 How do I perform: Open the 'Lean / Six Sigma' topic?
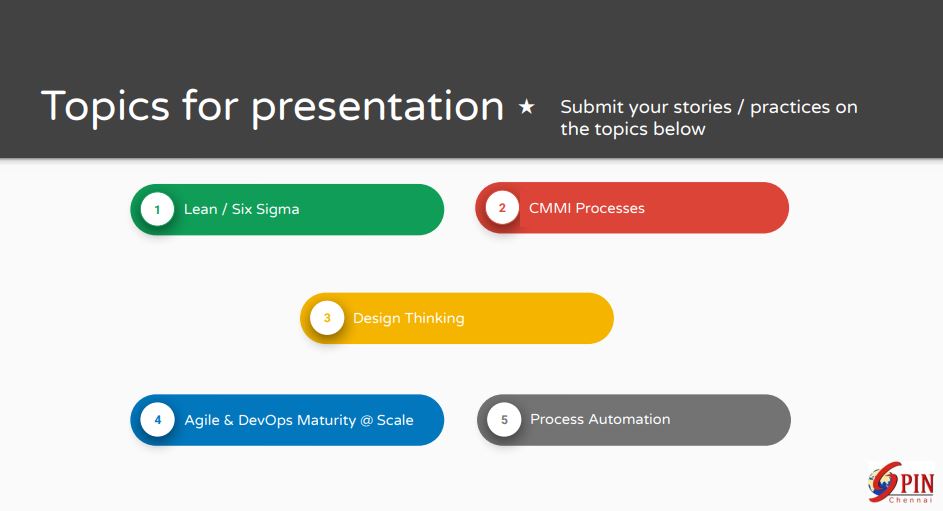(x=241, y=210)
